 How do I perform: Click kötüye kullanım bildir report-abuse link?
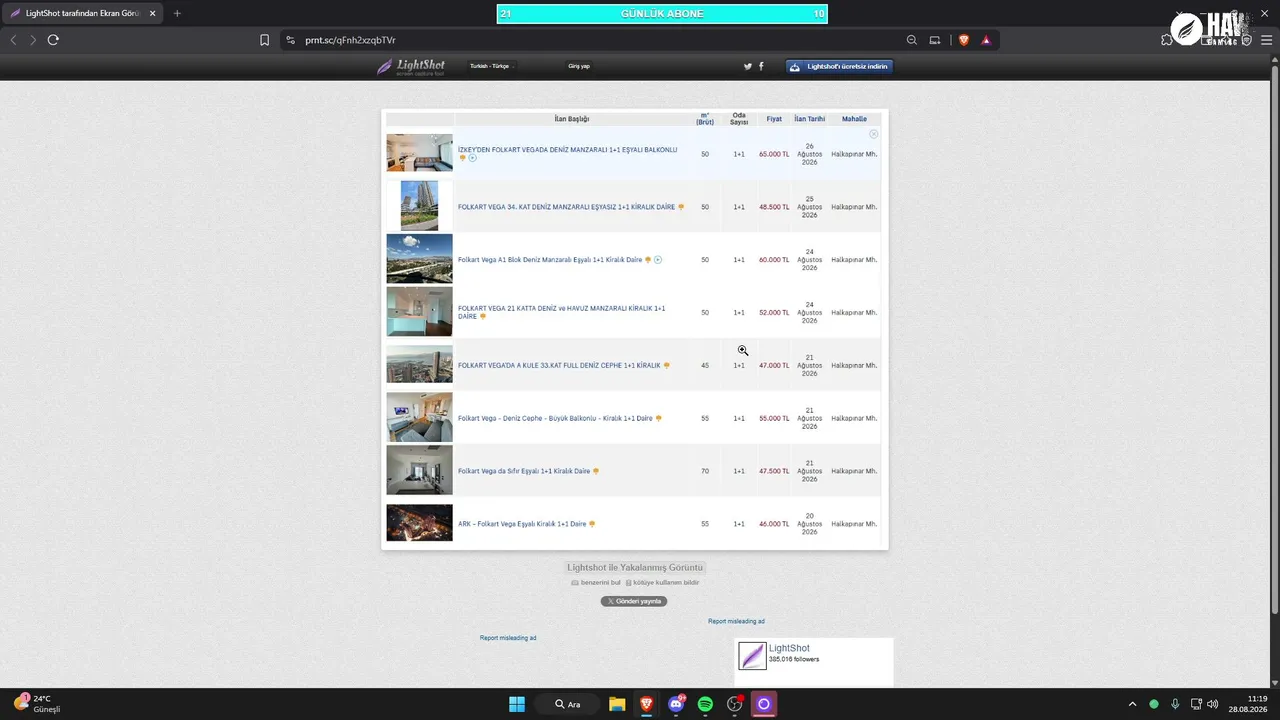point(662,582)
